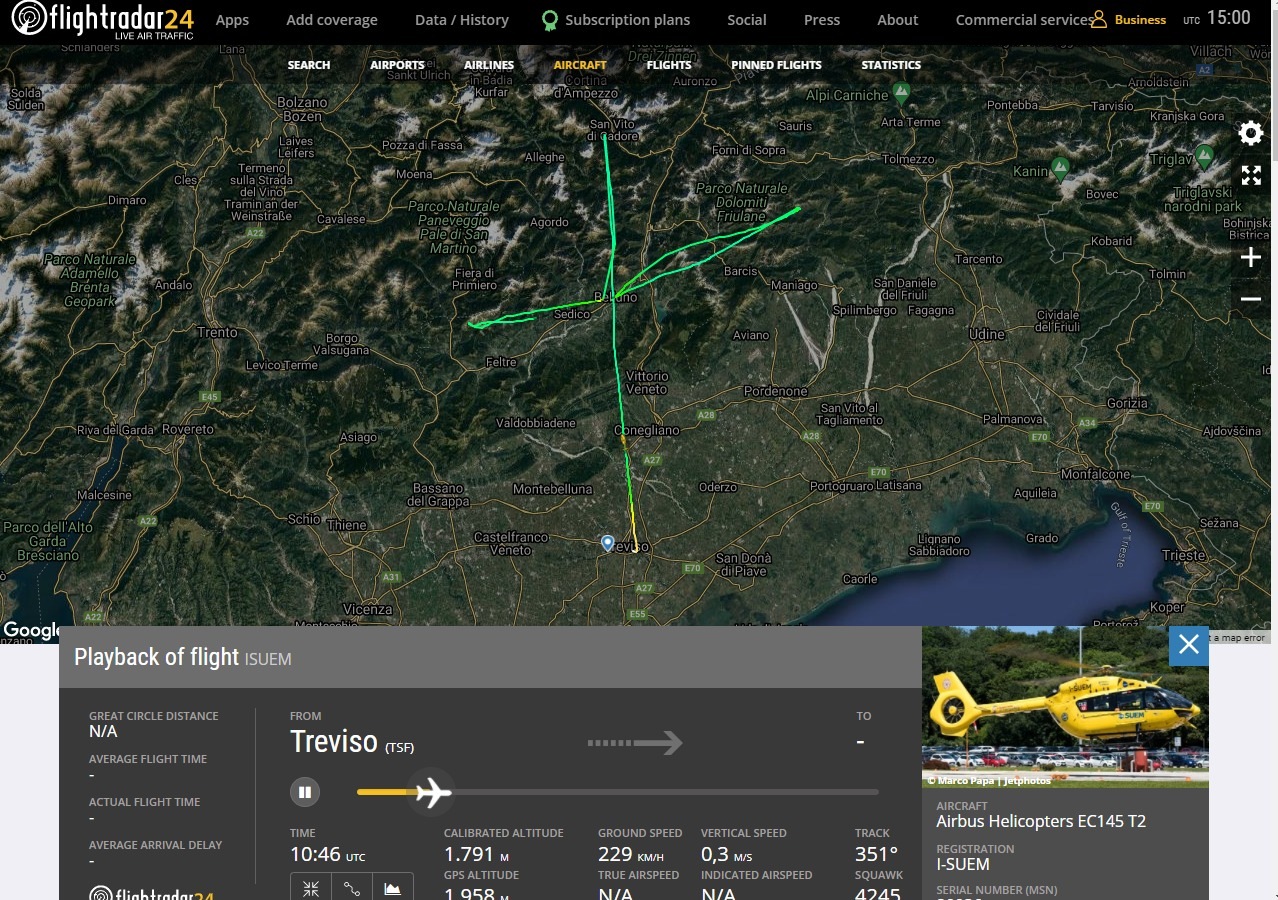This screenshot has height=900, width=1278.
Task: Show the altitude and speed graph icon
Action: click(393, 887)
